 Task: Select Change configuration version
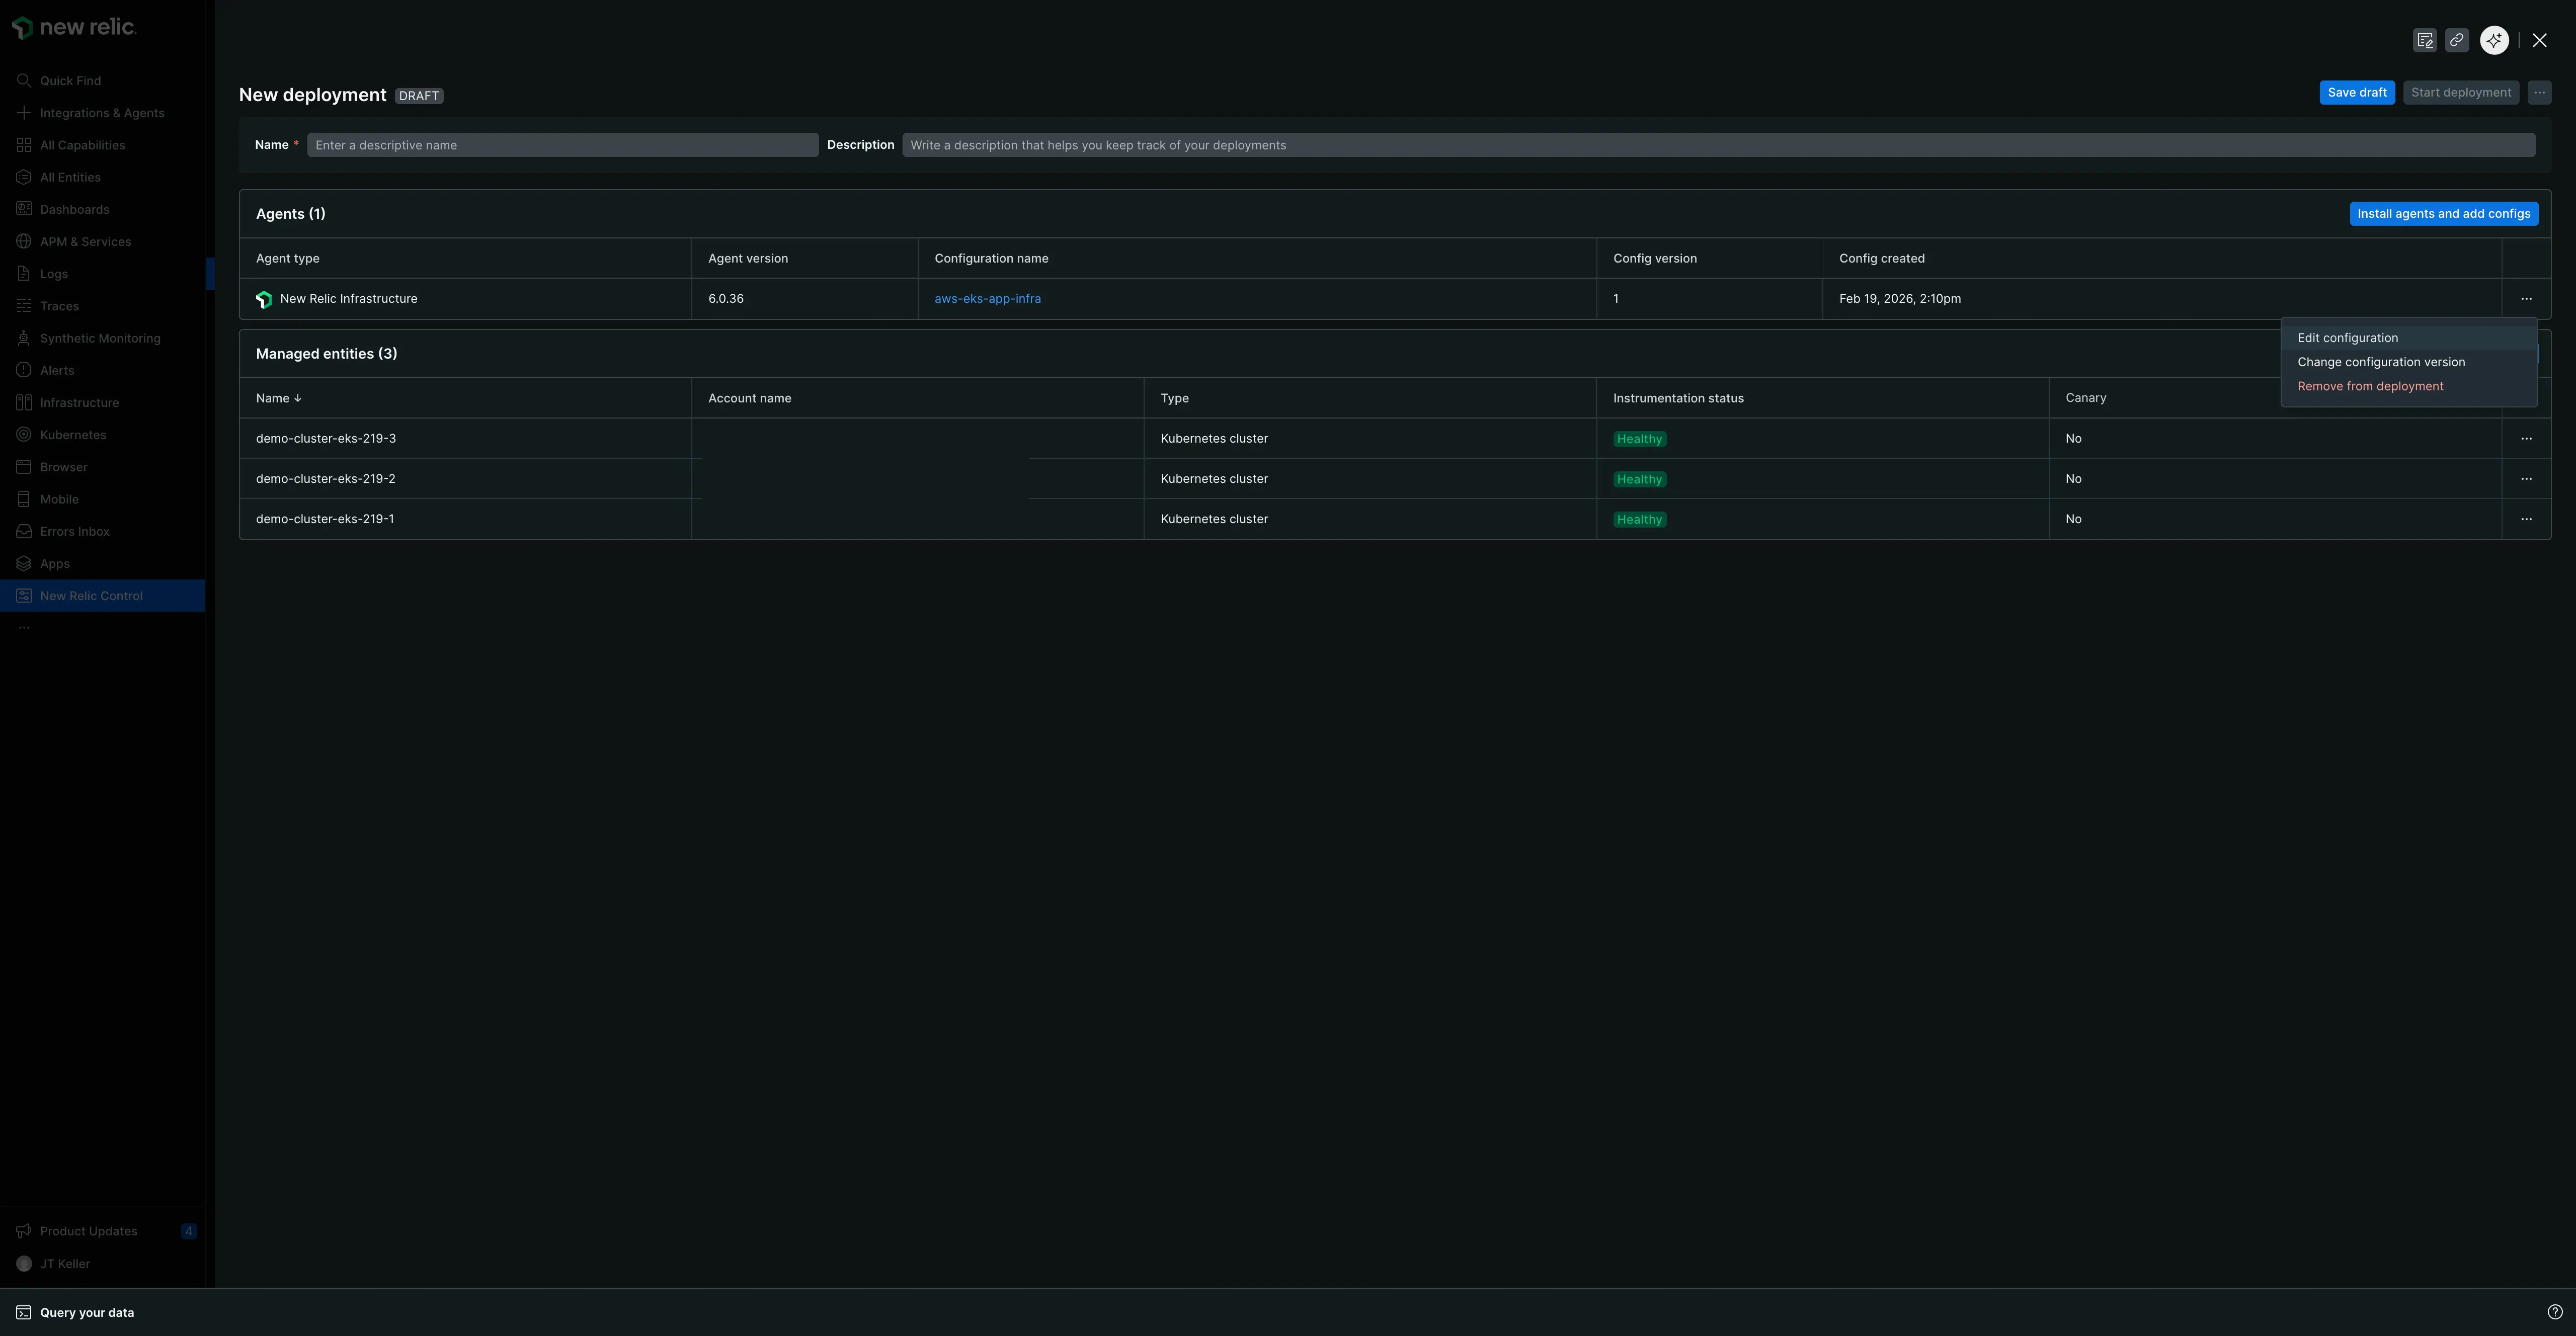tap(2380, 362)
